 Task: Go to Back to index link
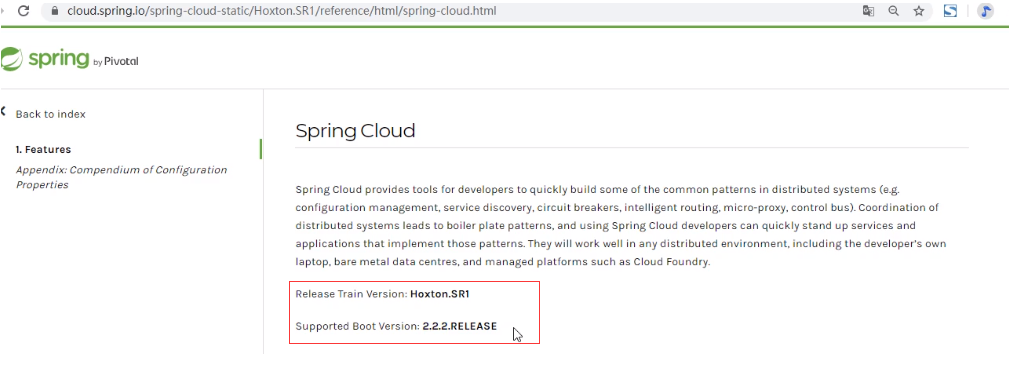pos(50,114)
